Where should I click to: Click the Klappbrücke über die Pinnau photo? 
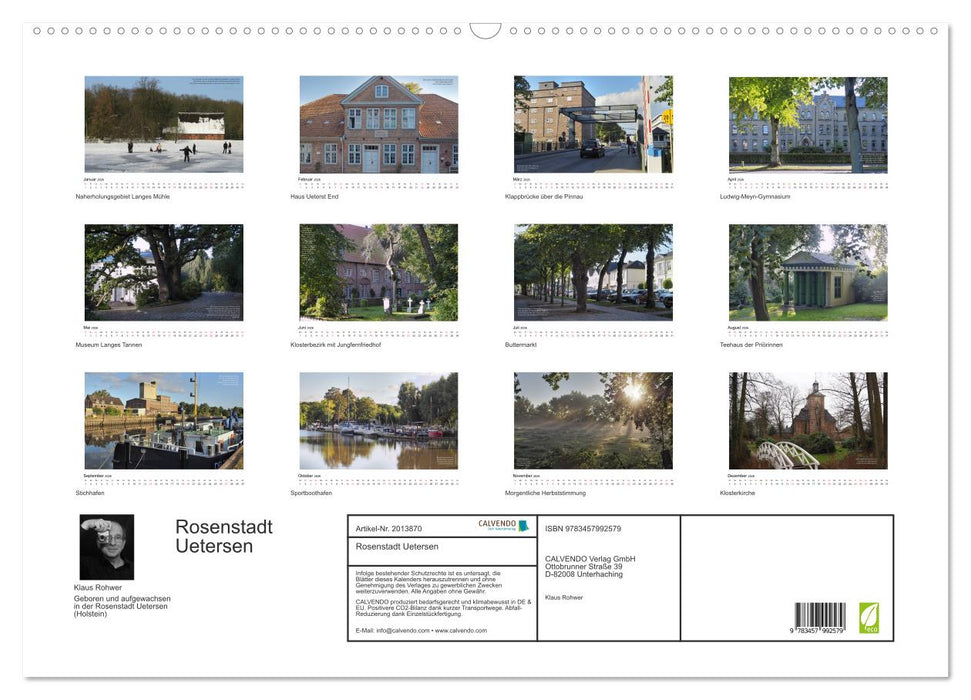point(593,124)
